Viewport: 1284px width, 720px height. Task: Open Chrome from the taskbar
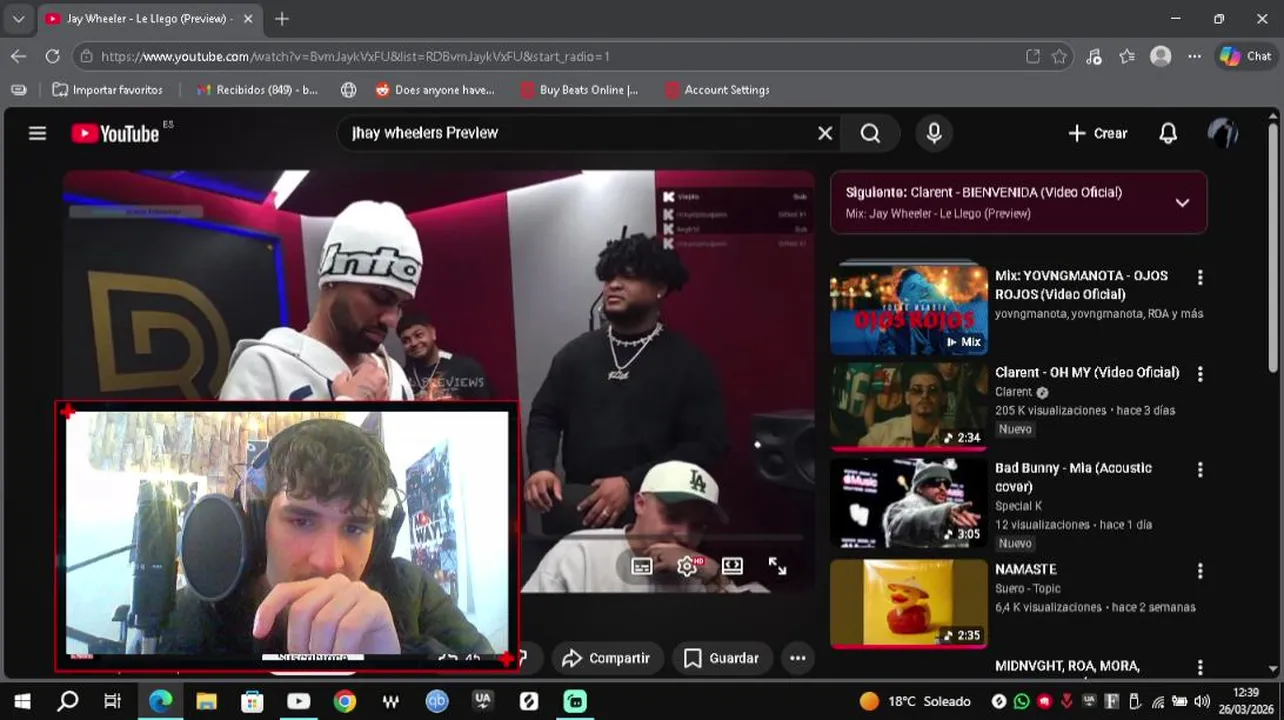pos(345,701)
